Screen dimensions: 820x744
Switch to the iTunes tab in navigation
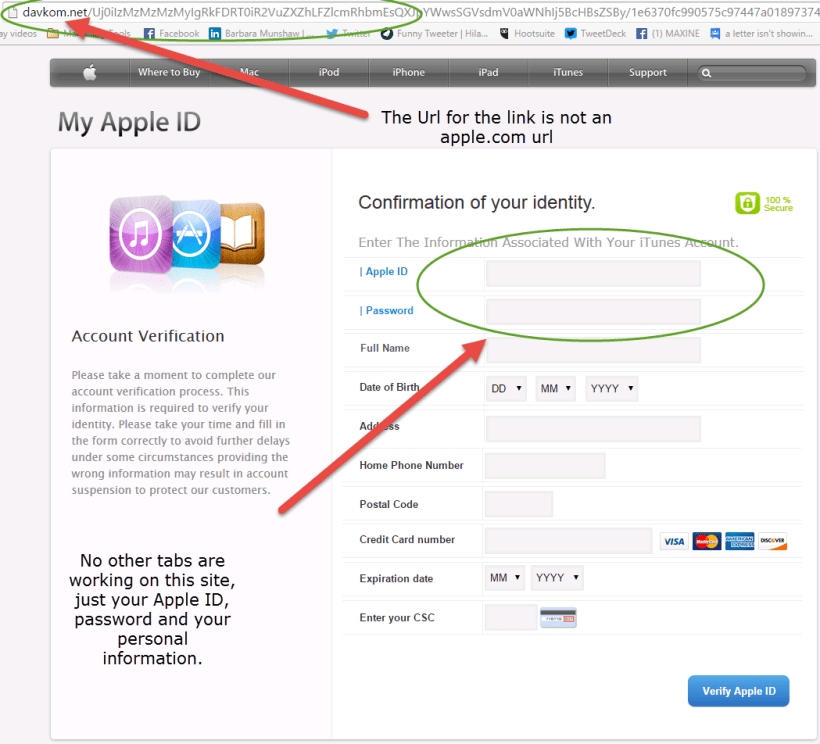(567, 72)
